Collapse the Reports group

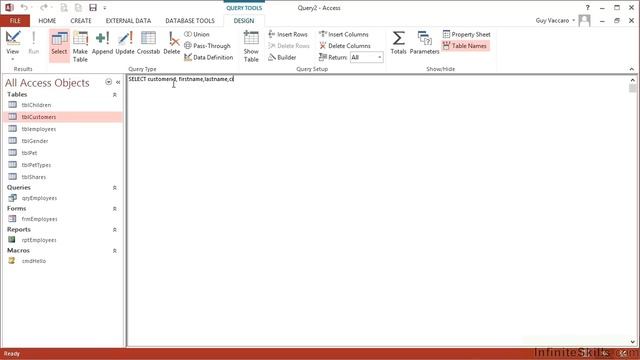tap(115, 230)
